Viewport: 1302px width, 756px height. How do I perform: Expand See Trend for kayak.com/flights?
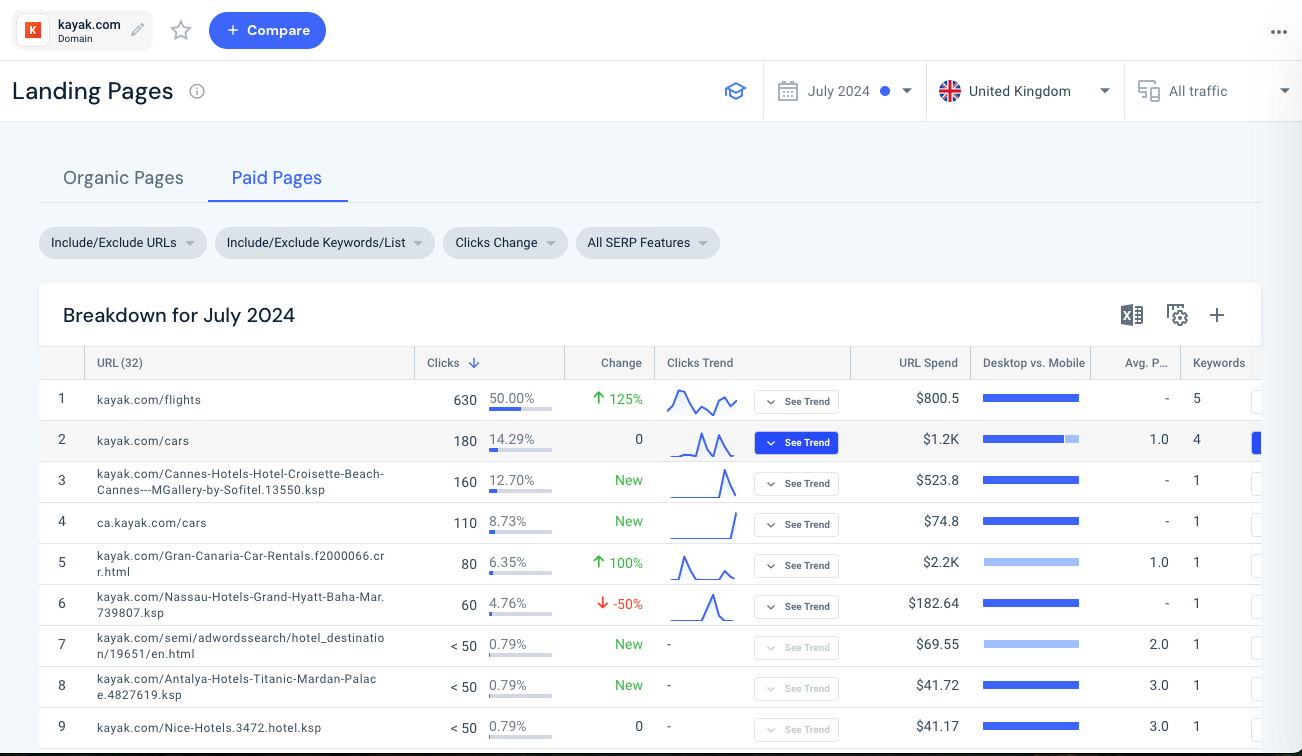click(796, 401)
